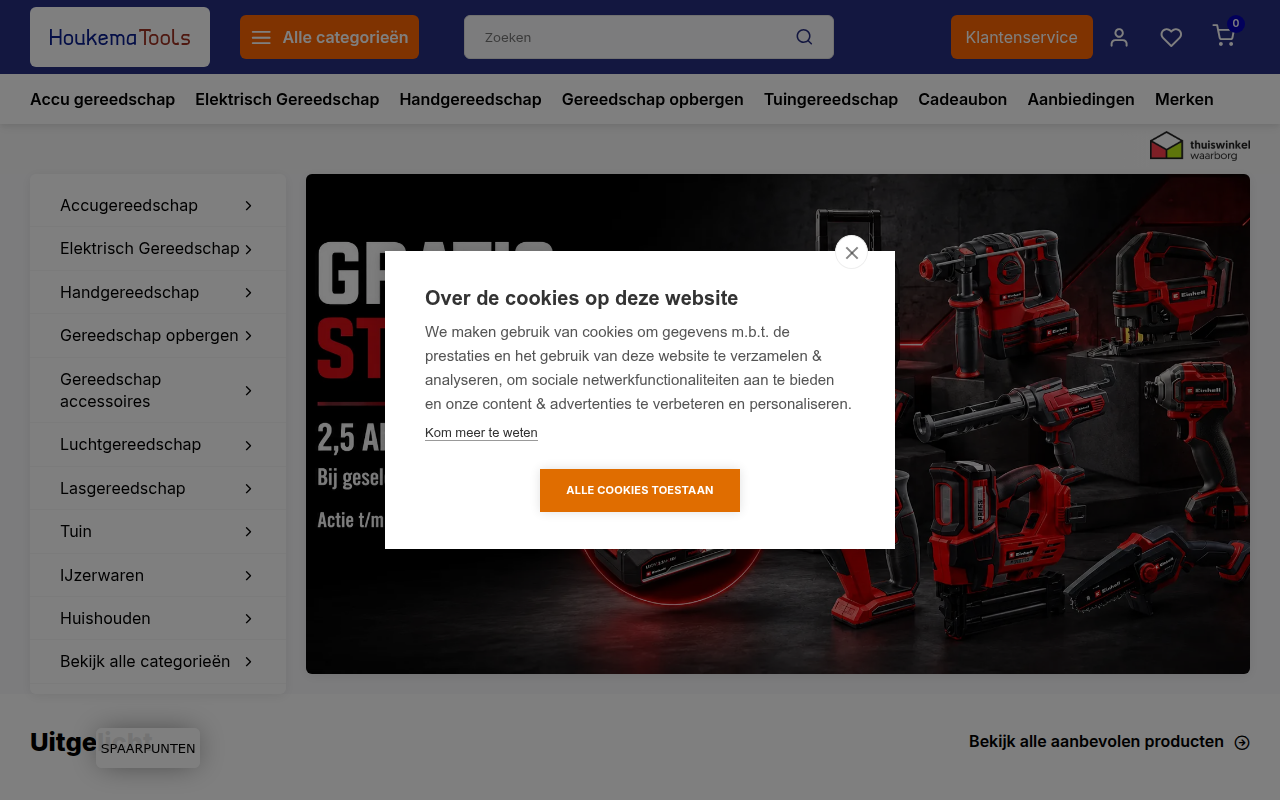Click the HoukemaTools logo
This screenshot has height=800, width=1280.
[x=120, y=37]
